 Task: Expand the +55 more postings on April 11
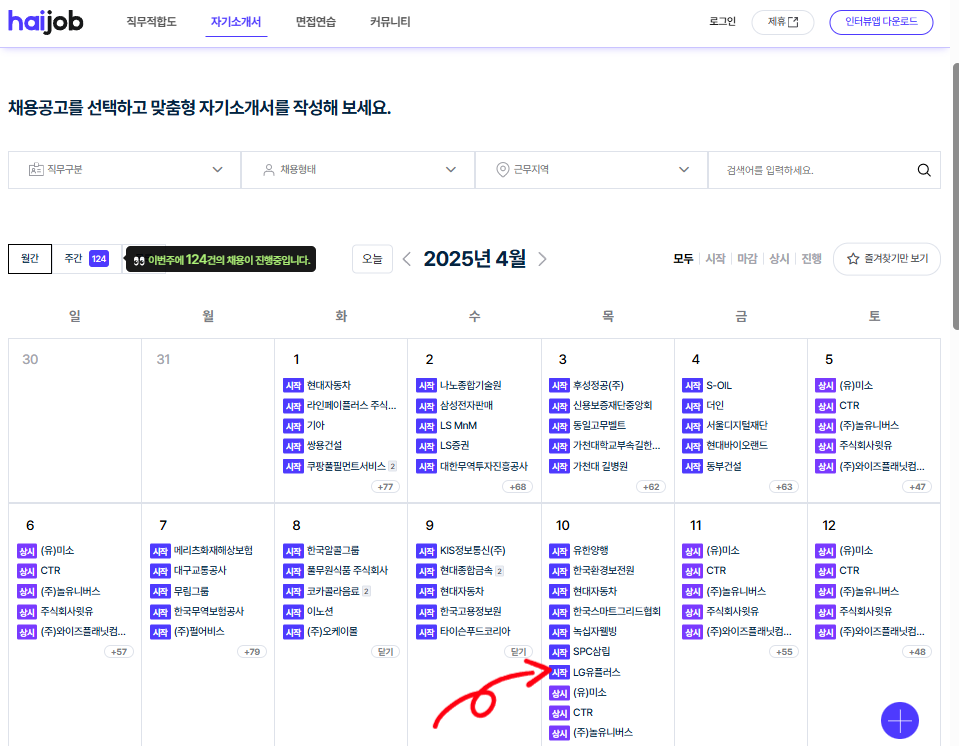tap(784, 652)
